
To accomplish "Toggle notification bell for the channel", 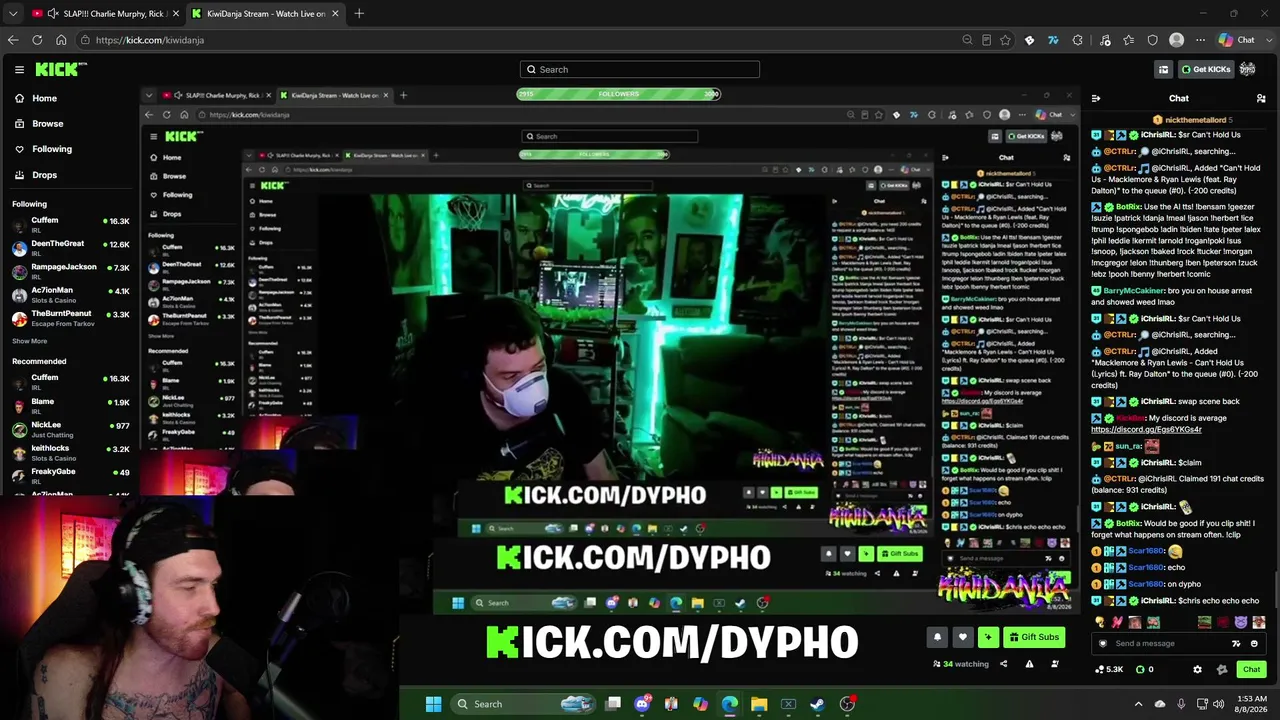I will pos(937,637).
